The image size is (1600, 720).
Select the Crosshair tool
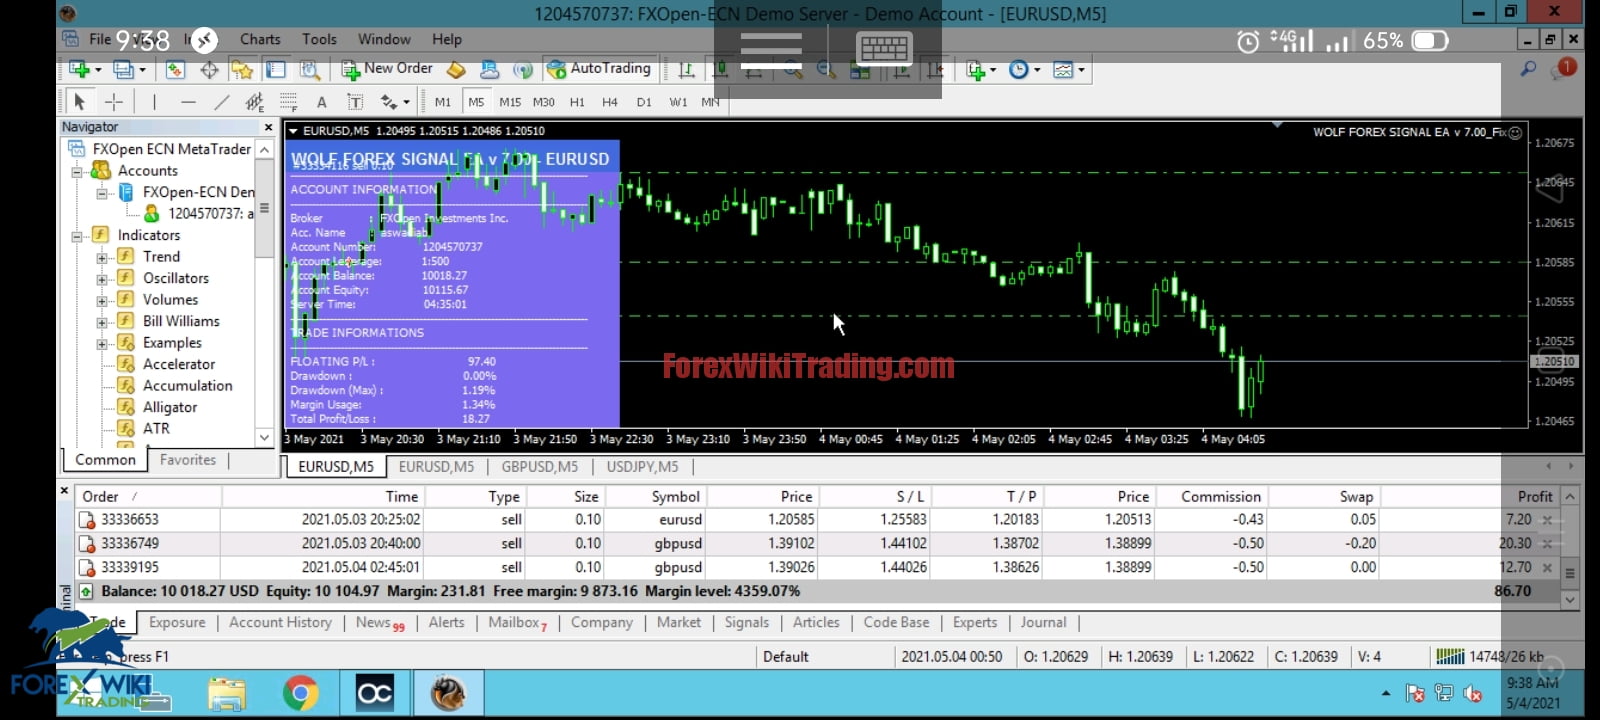coord(113,102)
